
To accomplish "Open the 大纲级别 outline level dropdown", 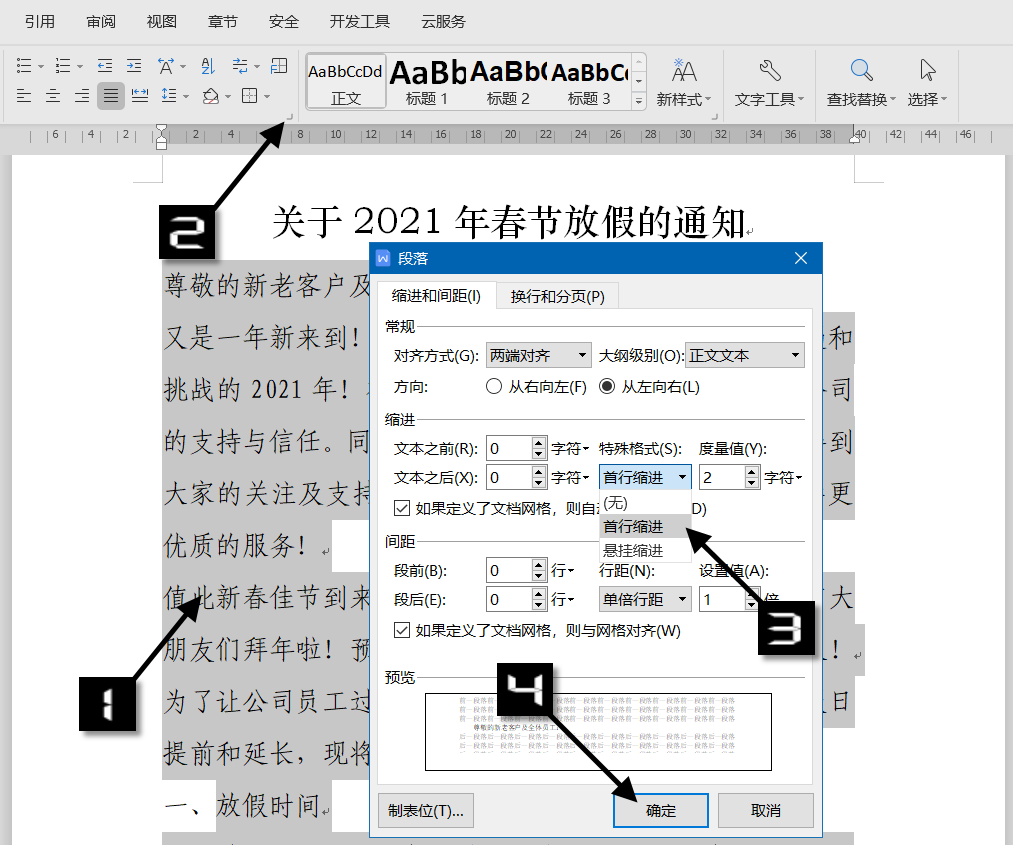I will [744, 355].
